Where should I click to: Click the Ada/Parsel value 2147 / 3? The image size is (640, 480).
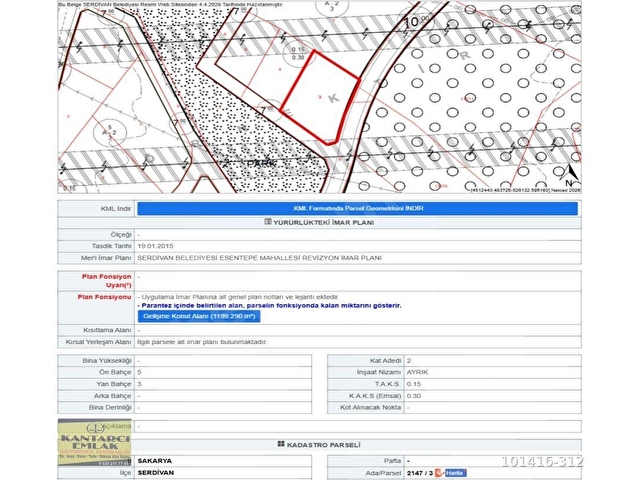point(420,473)
